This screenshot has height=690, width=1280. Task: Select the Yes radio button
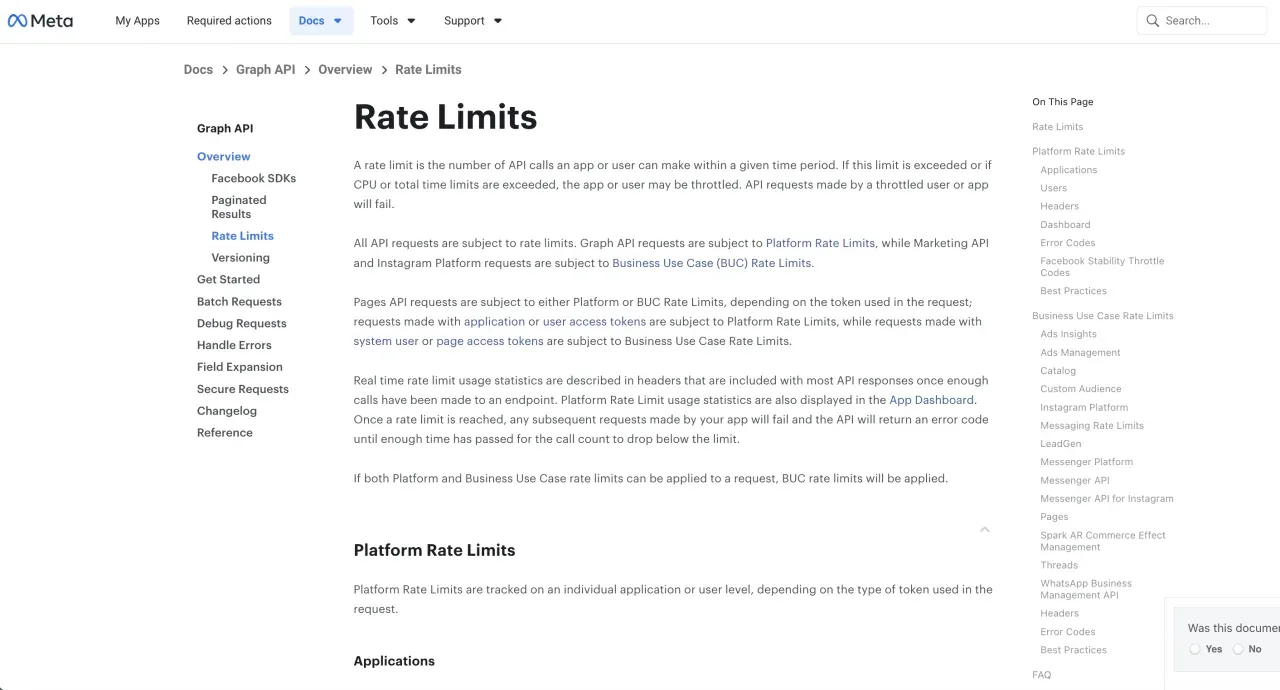(x=1195, y=649)
